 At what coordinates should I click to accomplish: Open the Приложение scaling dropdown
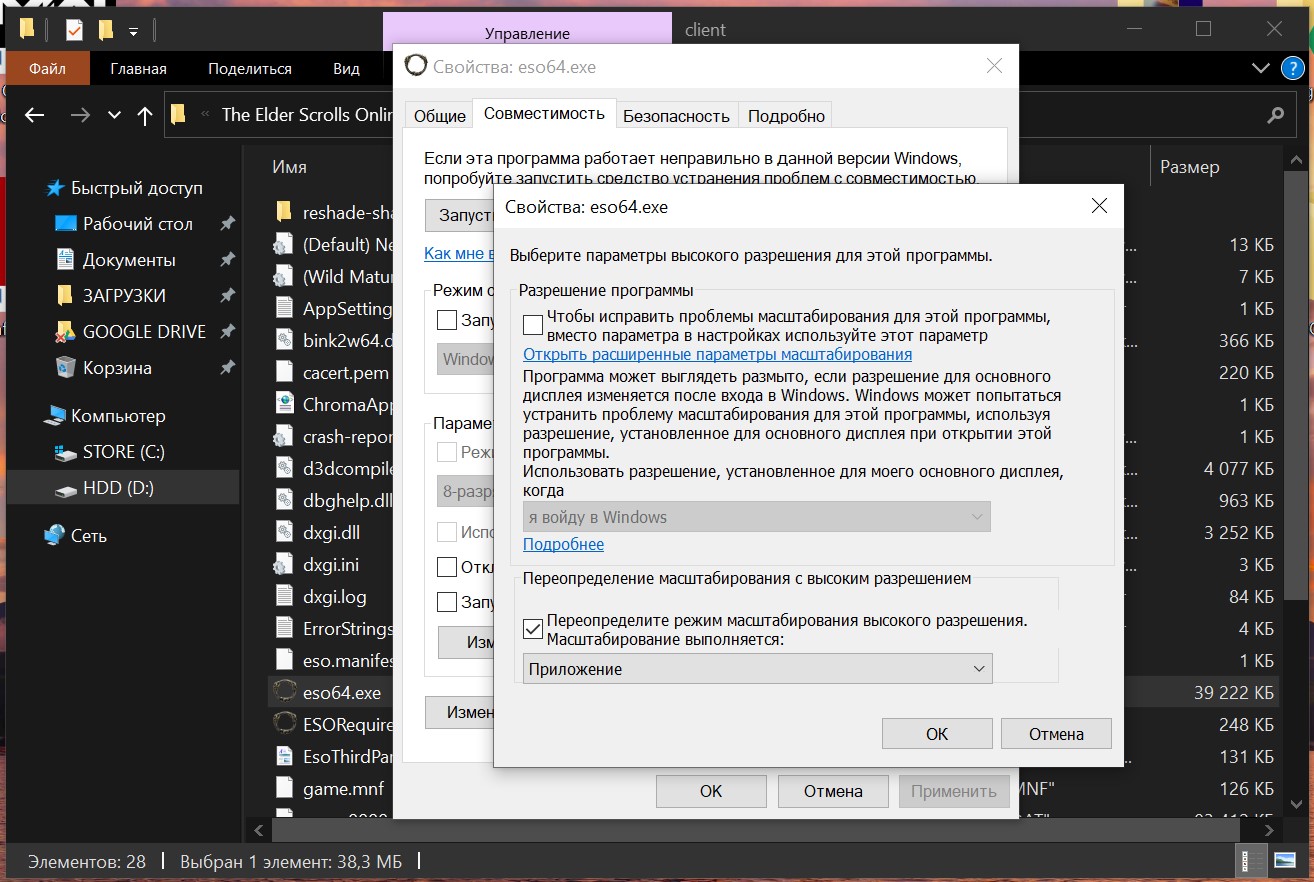coord(757,669)
